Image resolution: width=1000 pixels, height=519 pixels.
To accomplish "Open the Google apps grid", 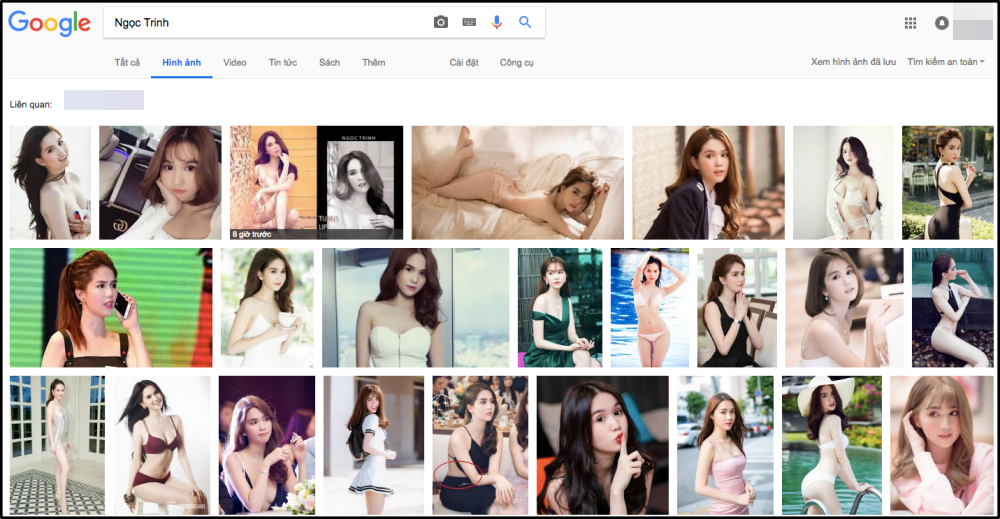I will pyautogui.click(x=910, y=23).
